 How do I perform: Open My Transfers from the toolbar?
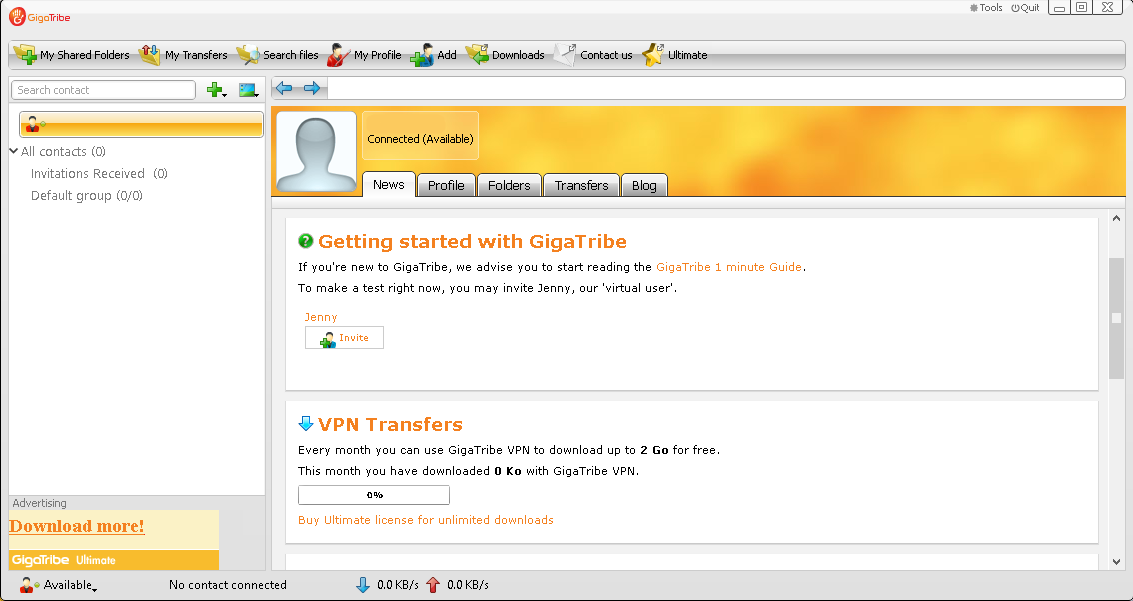(x=183, y=55)
